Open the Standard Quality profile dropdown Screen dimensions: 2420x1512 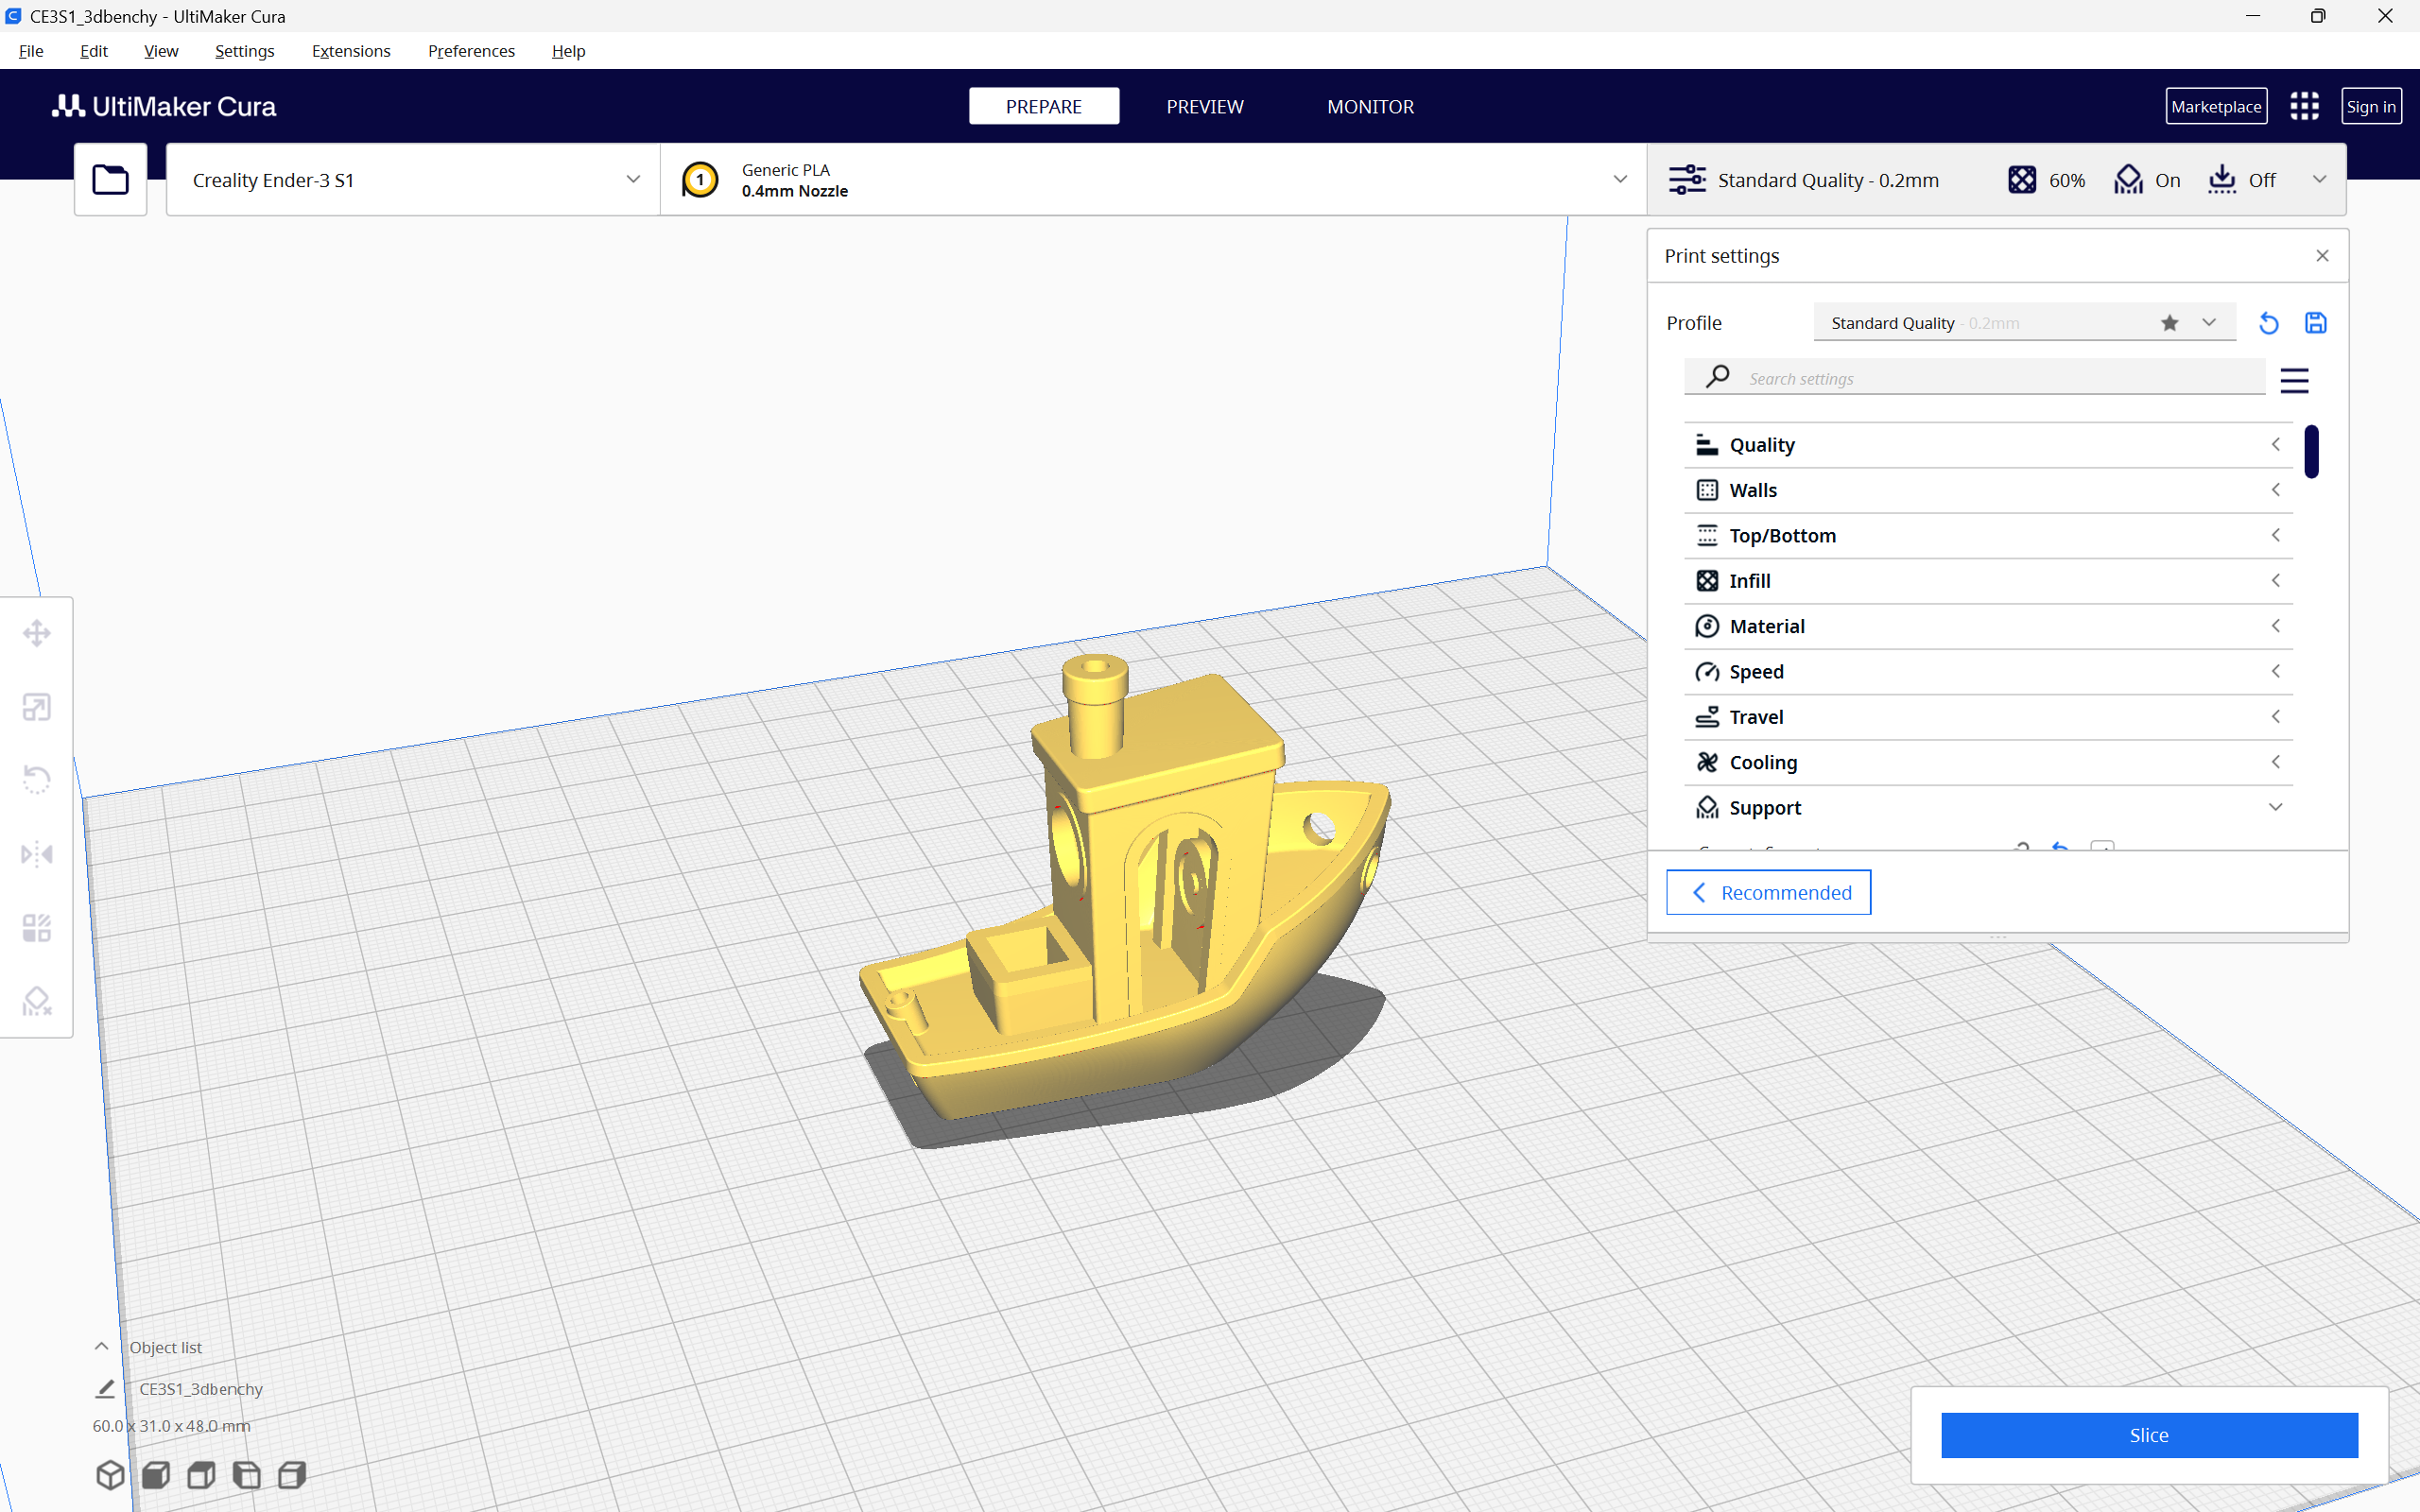(2024, 323)
